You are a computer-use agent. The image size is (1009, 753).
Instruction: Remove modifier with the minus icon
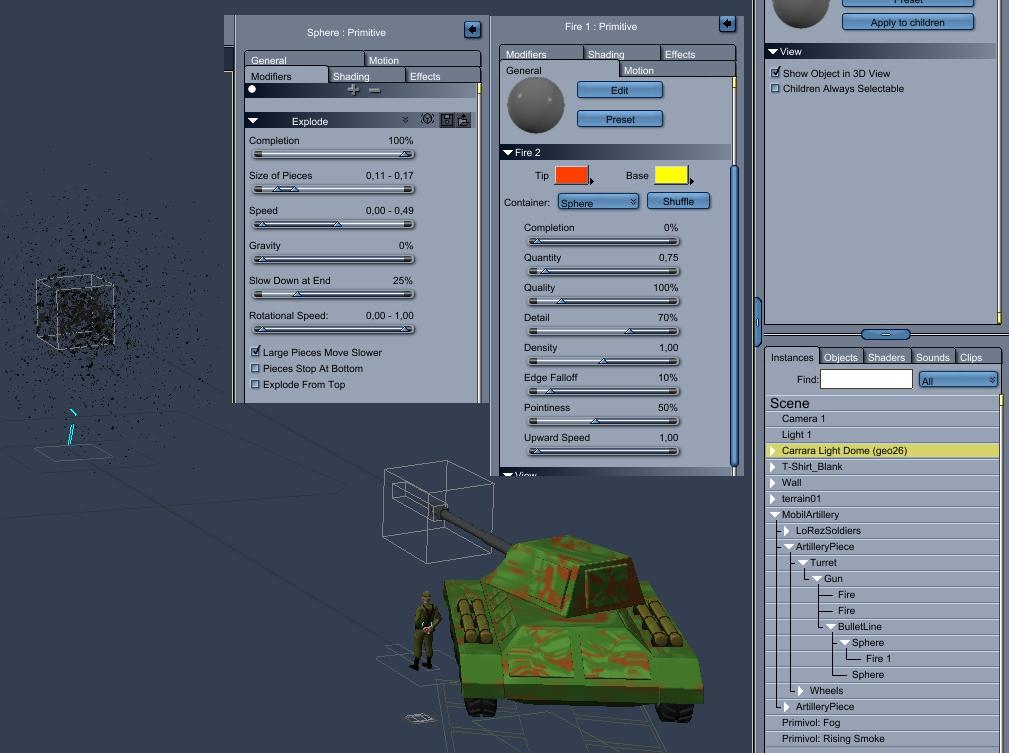[x=375, y=91]
